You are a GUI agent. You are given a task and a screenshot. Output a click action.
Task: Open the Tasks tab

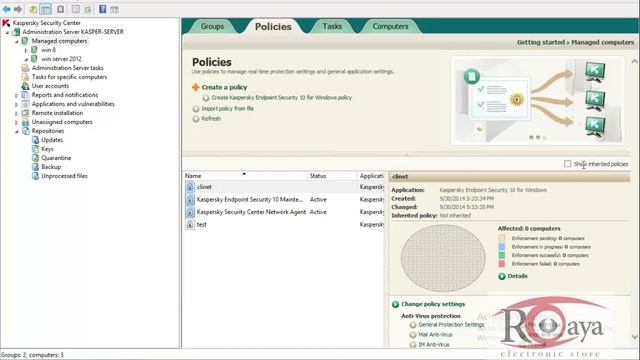(332, 26)
